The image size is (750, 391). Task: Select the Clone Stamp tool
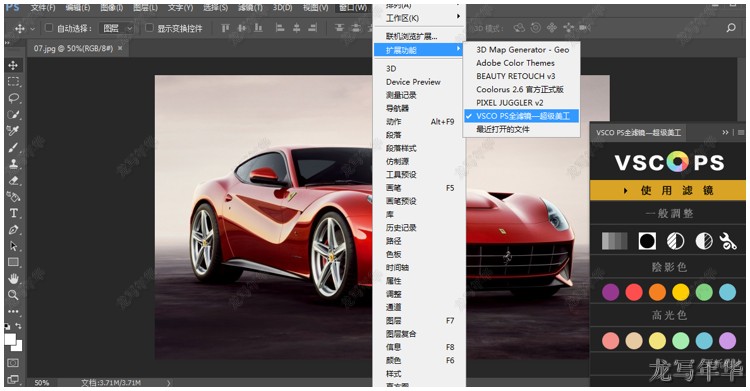[13, 164]
